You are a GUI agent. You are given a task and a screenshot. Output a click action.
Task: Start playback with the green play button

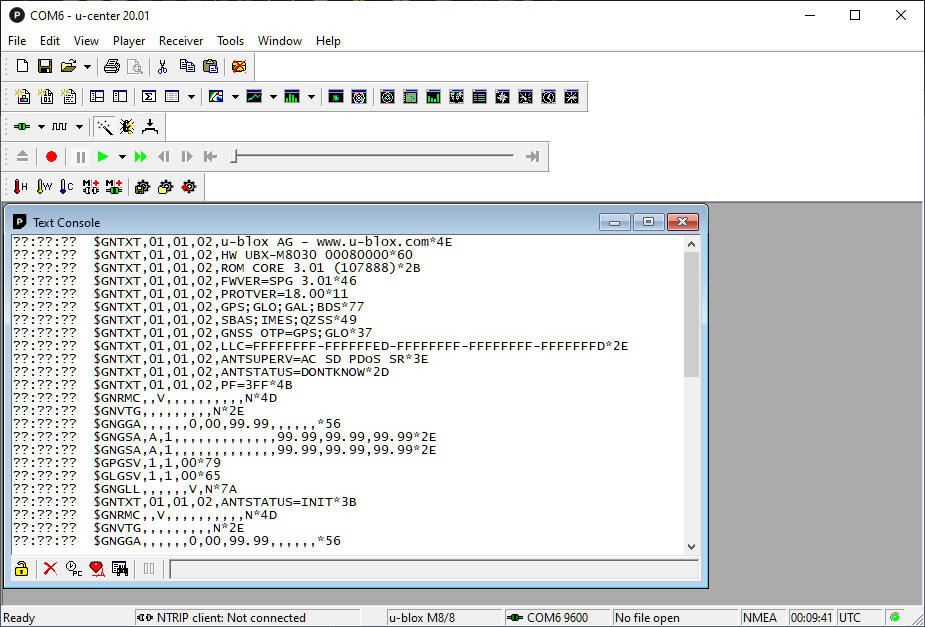click(103, 157)
